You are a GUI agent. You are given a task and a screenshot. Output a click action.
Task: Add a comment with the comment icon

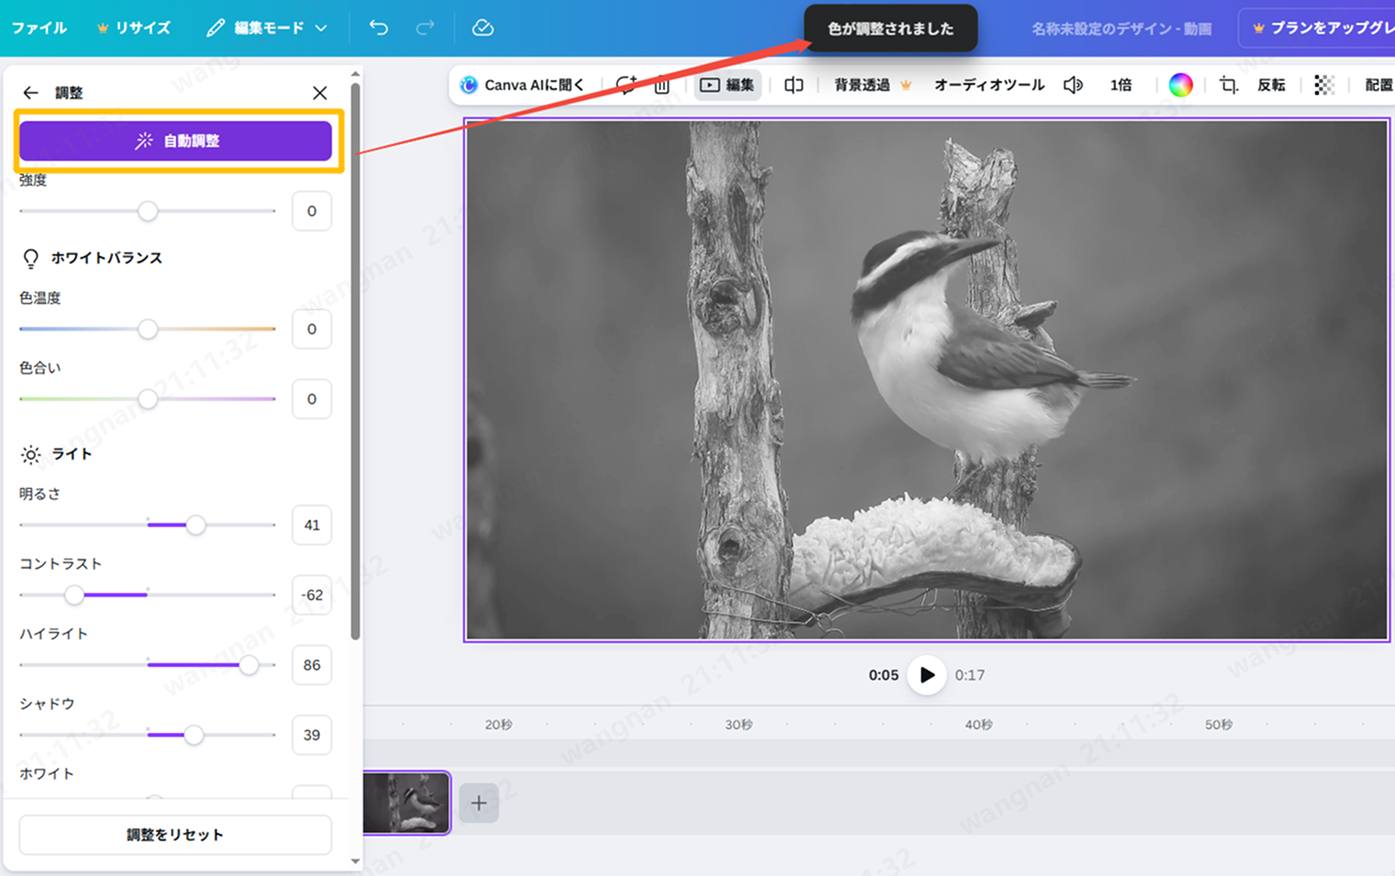click(625, 85)
